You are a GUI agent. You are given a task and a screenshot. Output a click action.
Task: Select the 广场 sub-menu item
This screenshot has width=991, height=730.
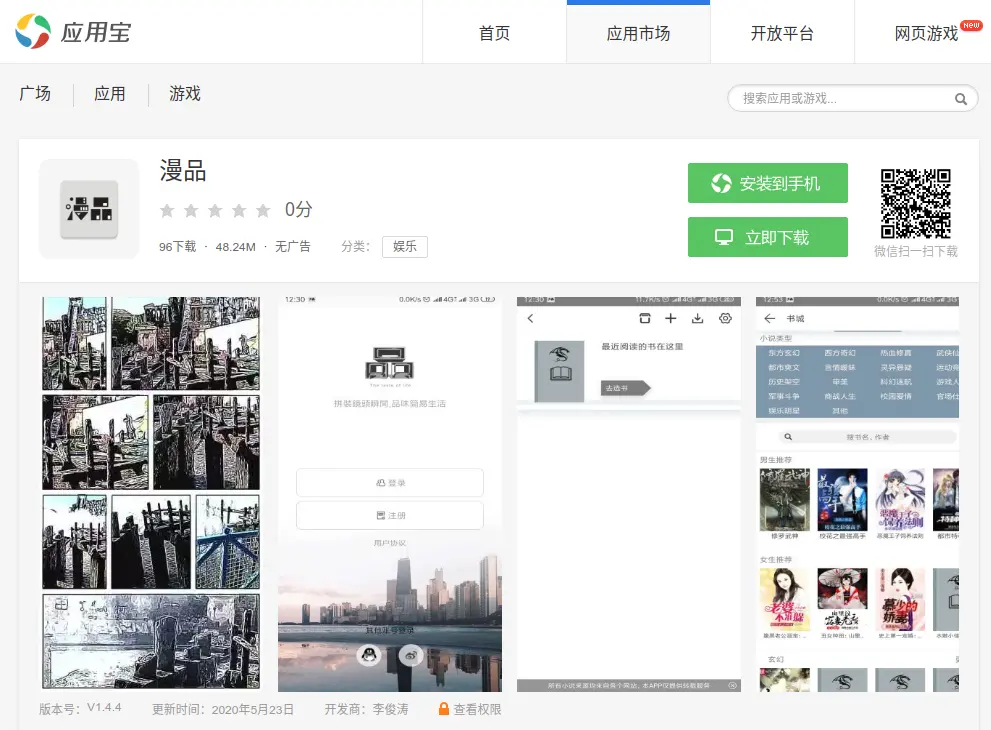(35, 94)
